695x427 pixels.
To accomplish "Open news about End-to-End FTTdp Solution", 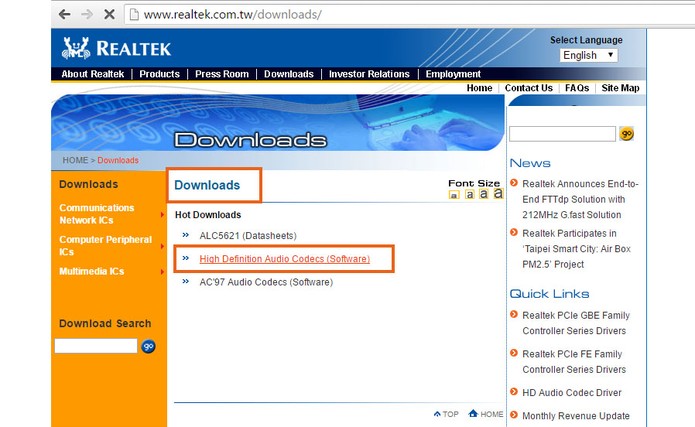I will pyautogui.click(x=580, y=199).
